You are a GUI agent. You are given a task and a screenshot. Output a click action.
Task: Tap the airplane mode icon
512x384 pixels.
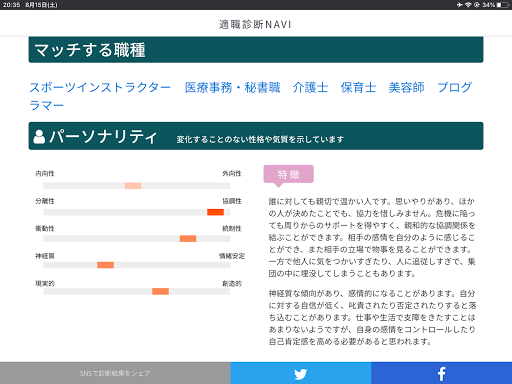[x=460, y=5]
